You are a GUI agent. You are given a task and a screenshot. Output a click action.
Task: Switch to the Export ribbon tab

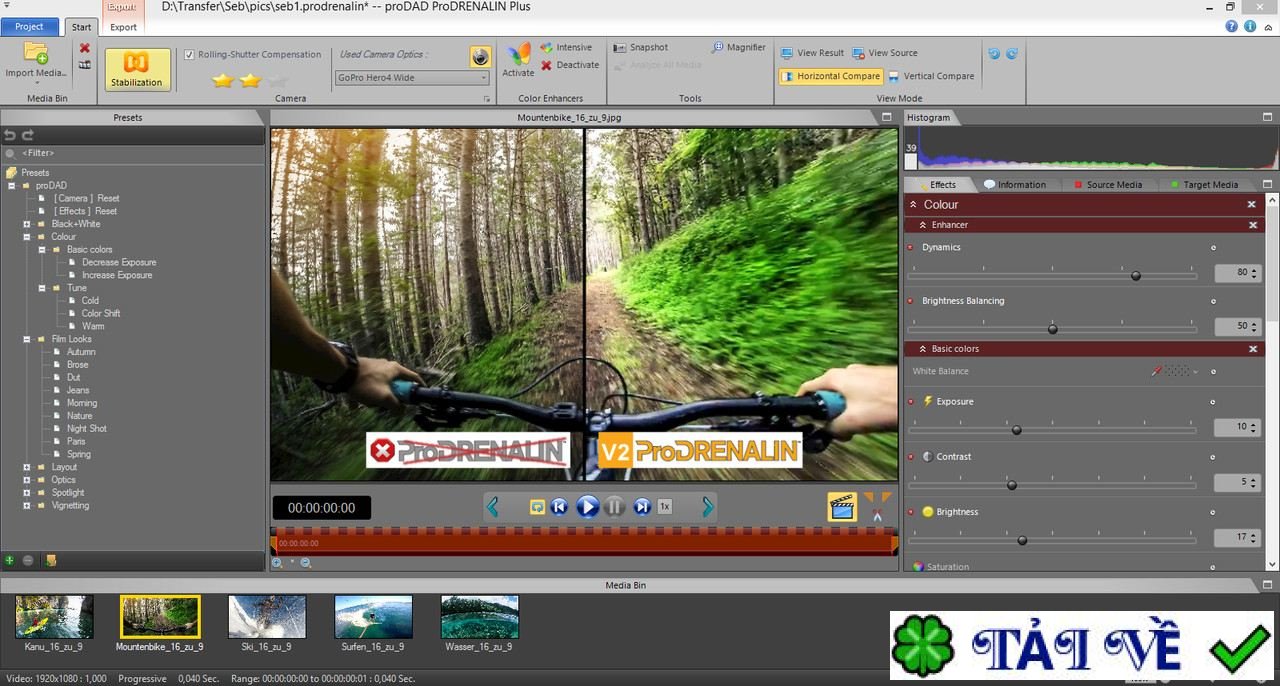[x=124, y=27]
